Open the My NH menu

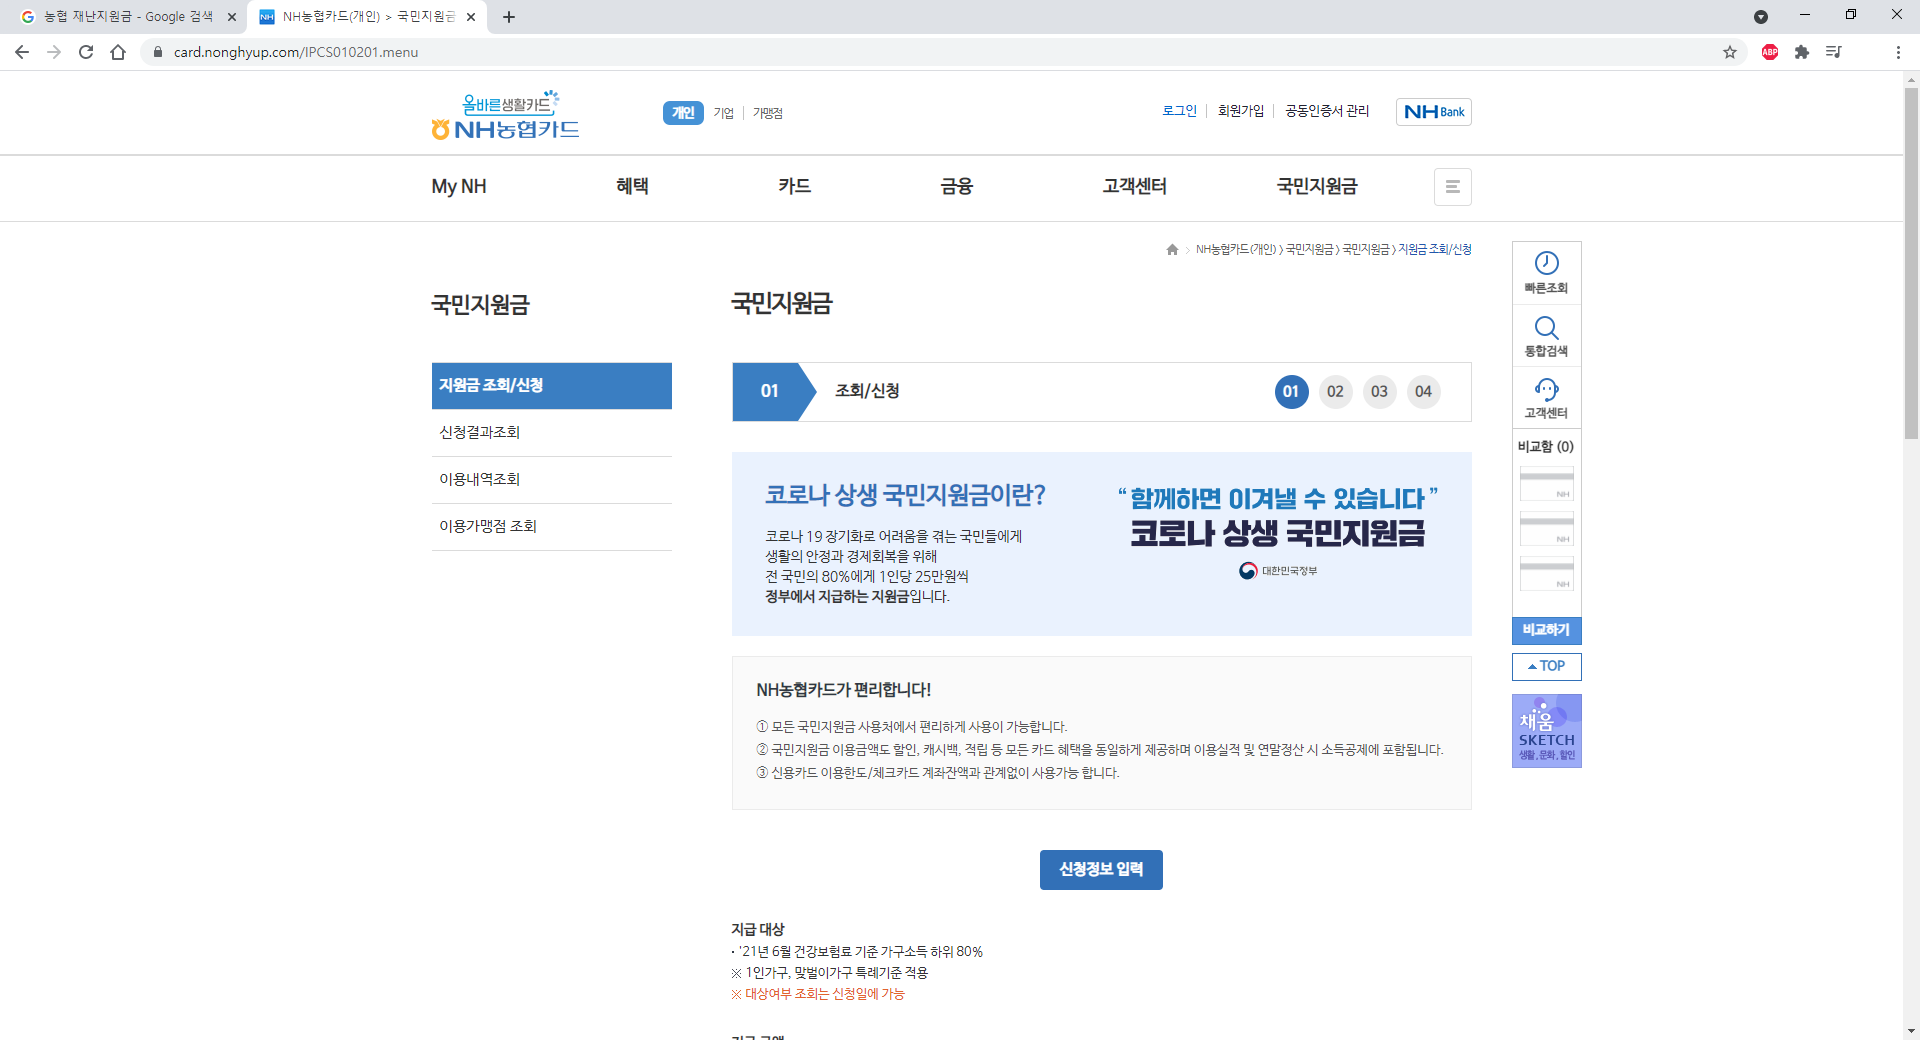(459, 186)
